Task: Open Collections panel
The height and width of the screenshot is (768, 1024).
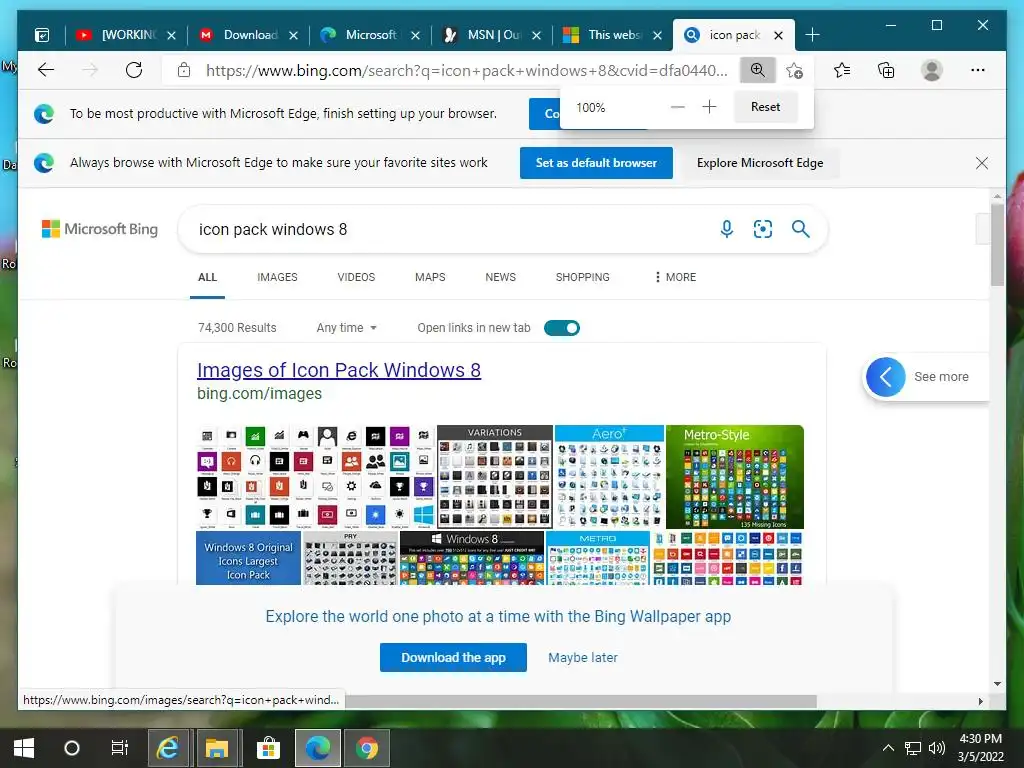Action: pyautogui.click(x=886, y=70)
